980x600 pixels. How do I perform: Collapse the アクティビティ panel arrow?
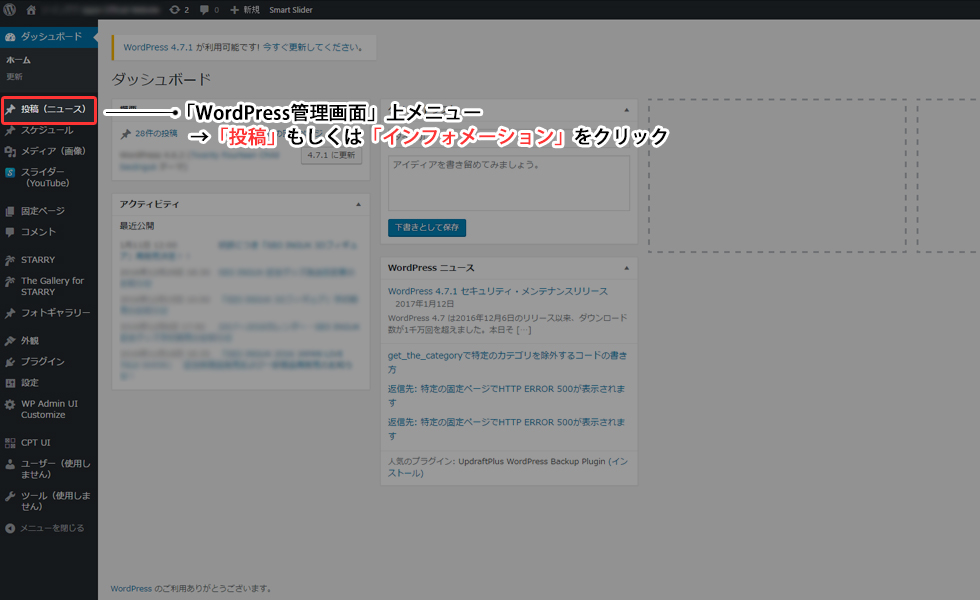(x=358, y=204)
